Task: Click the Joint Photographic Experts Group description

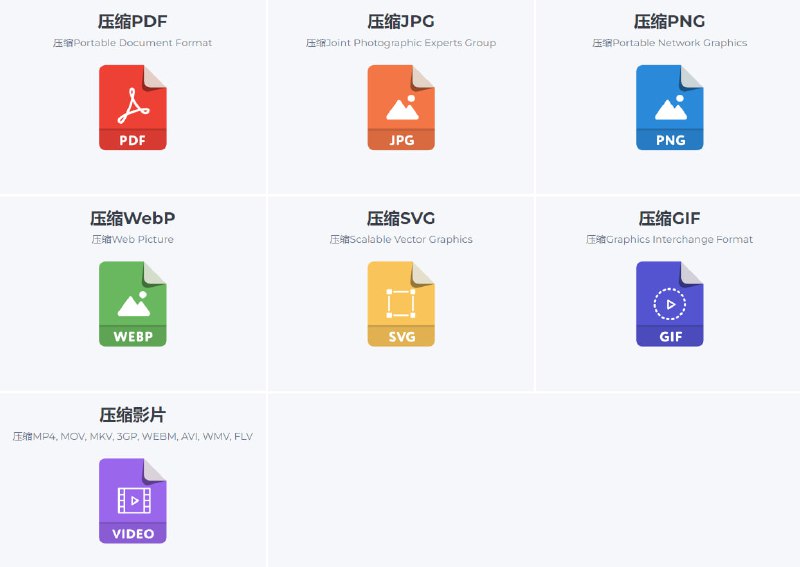Action: point(401,43)
